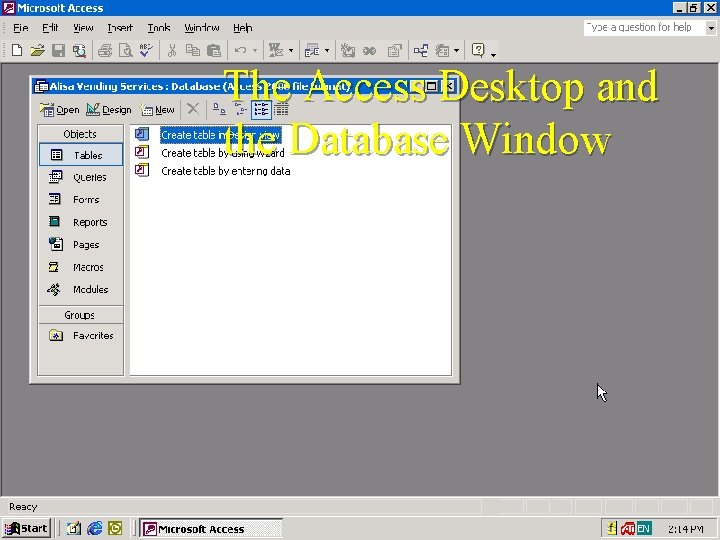Click the Open folder toolbar icon
This screenshot has height=540, width=720.
point(38,50)
